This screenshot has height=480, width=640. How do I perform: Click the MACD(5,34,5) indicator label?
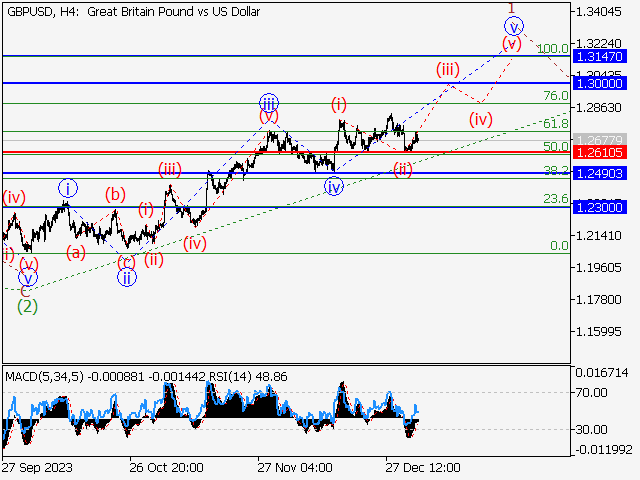tap(44, 376)
